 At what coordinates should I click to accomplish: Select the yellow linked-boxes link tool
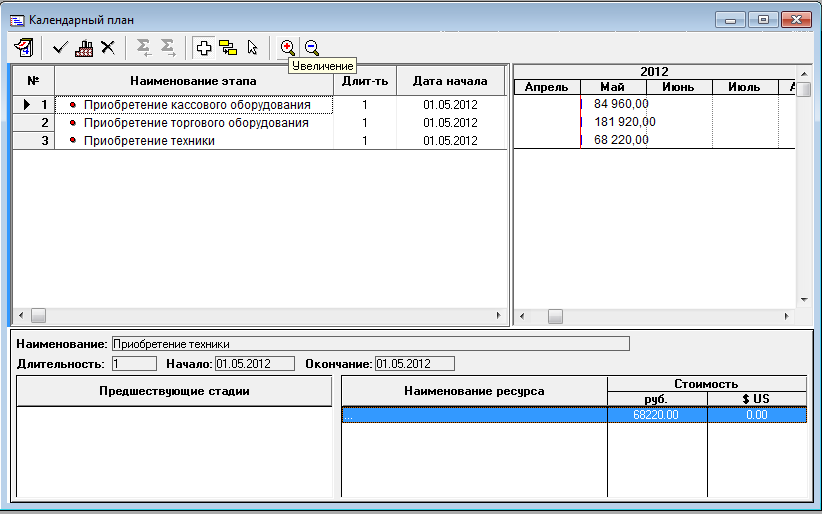[228, 48]
